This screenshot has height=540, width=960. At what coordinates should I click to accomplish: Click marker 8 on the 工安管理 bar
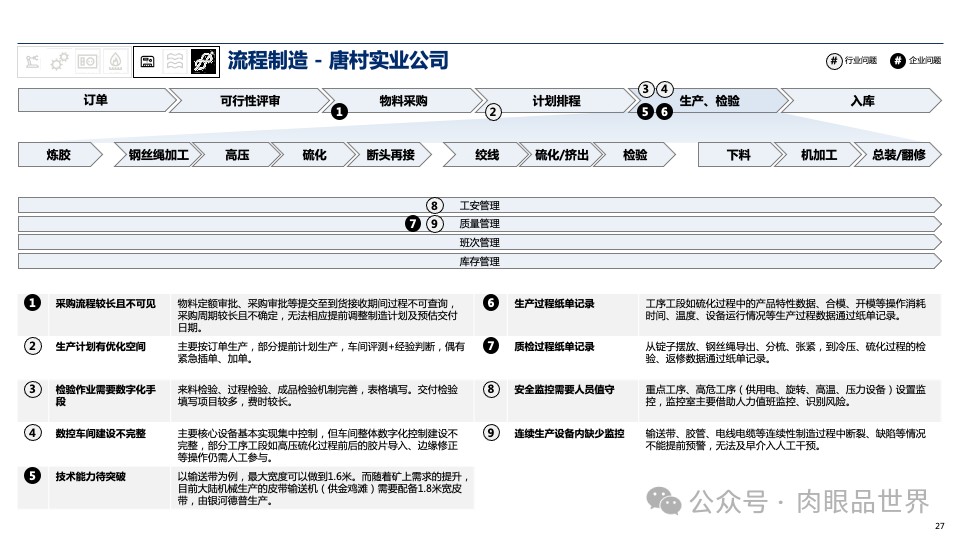(434, 206)
